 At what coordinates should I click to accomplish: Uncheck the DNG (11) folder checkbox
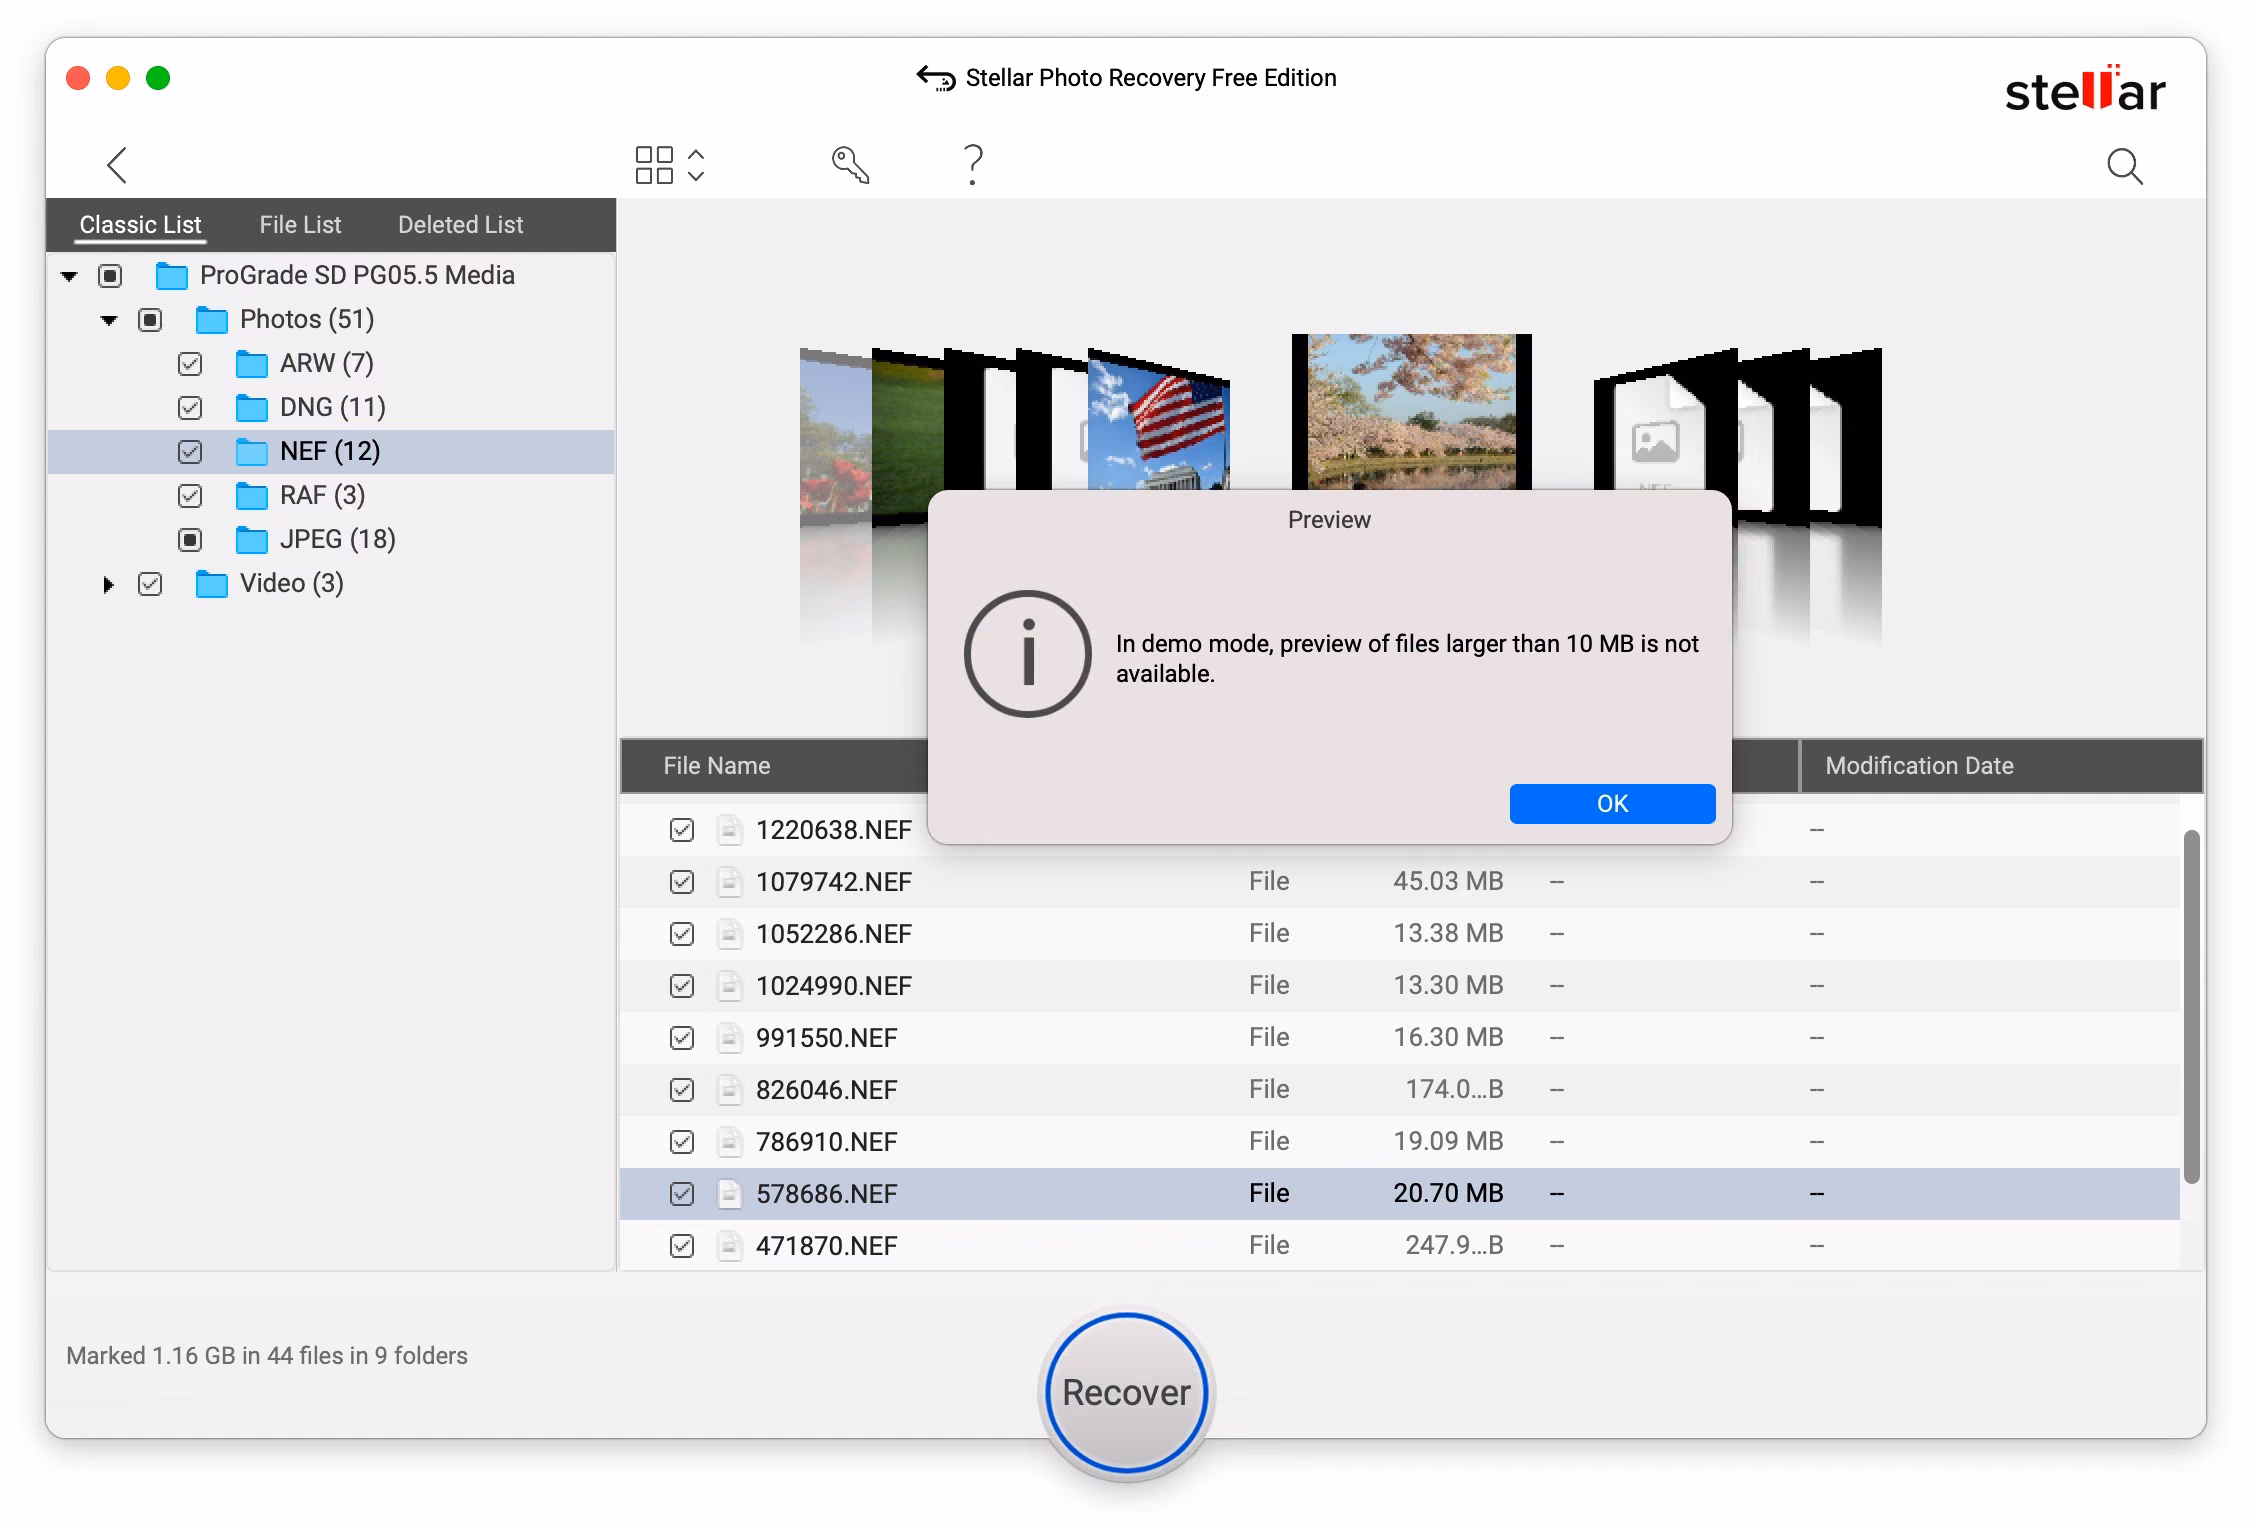click(x=190, y=408)
